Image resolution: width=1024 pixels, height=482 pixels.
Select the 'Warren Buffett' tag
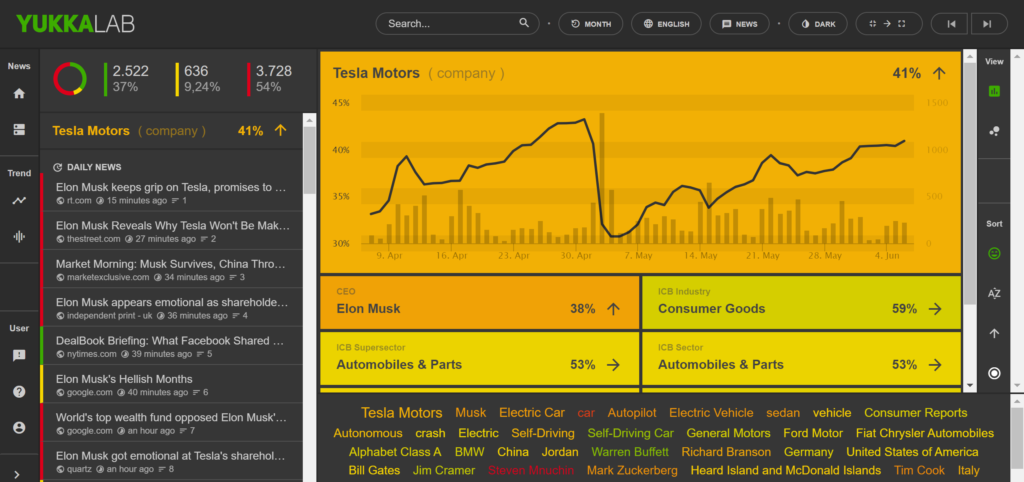pyautogui.click(x=630, y=452)
